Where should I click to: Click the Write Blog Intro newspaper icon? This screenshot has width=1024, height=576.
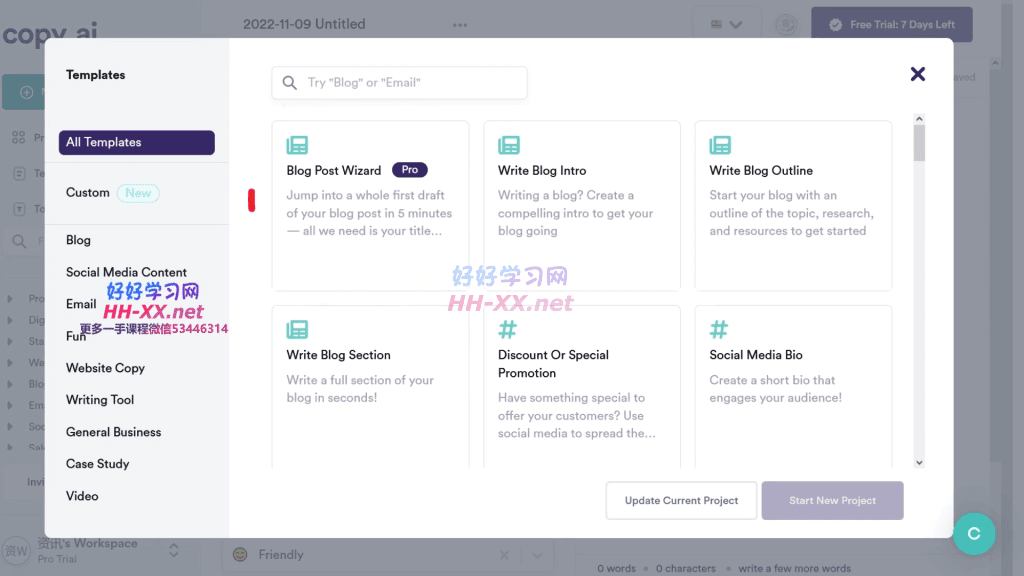point(509,145)
